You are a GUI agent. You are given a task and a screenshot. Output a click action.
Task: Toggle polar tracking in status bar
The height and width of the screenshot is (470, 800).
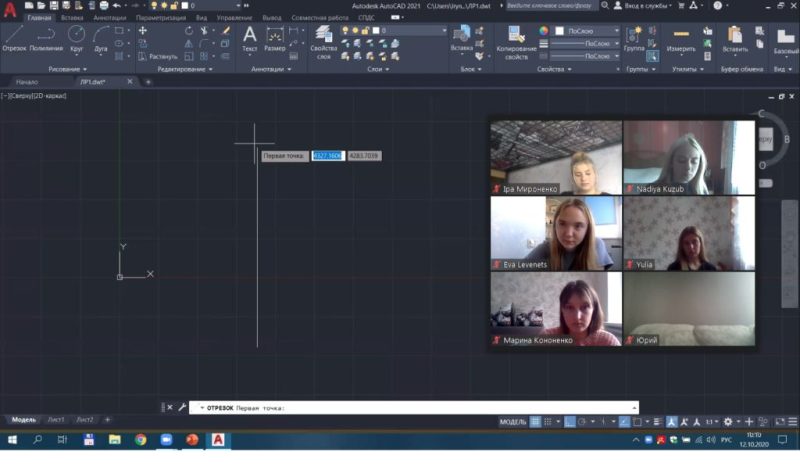pyautogui.click(x=582, y=422)
